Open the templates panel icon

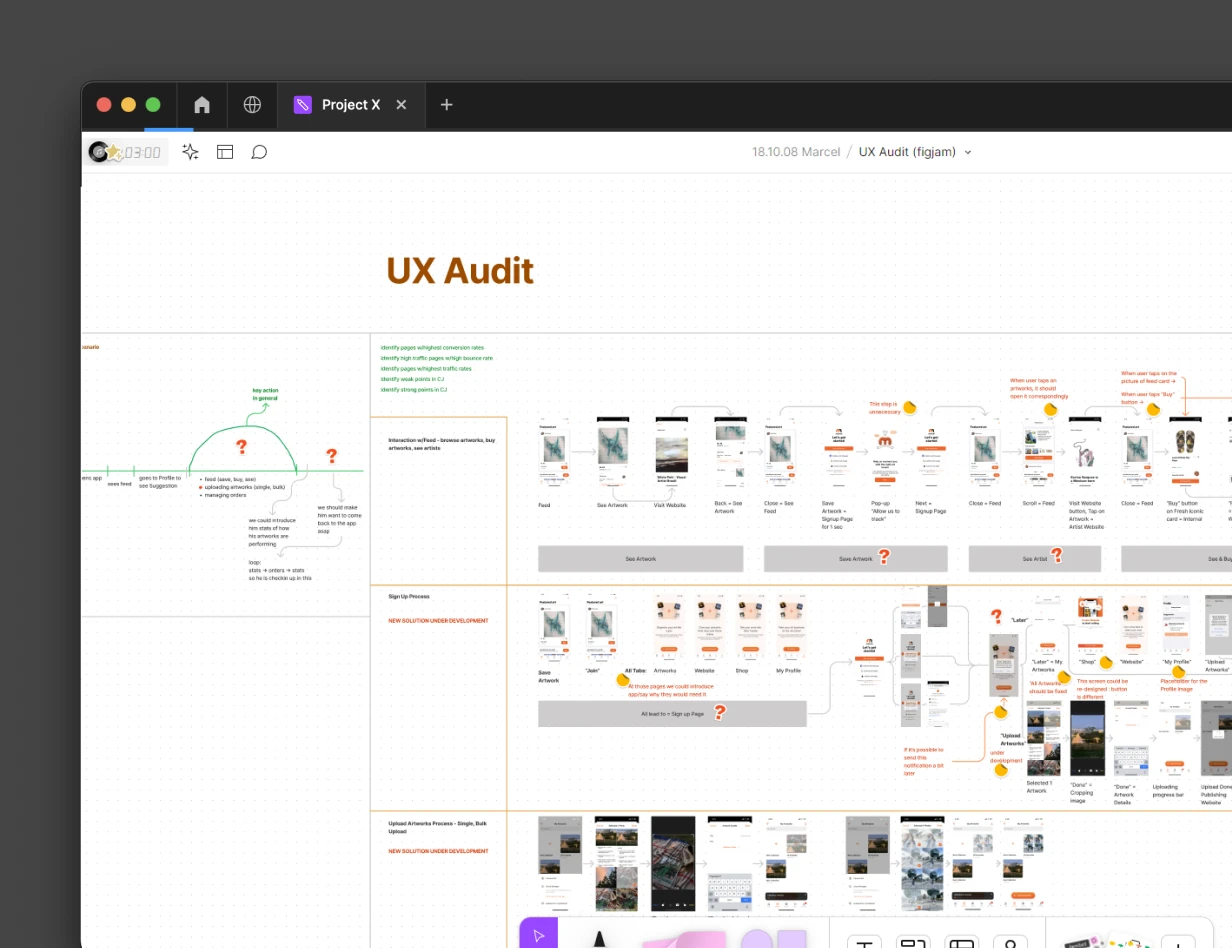tap(225, 152)
